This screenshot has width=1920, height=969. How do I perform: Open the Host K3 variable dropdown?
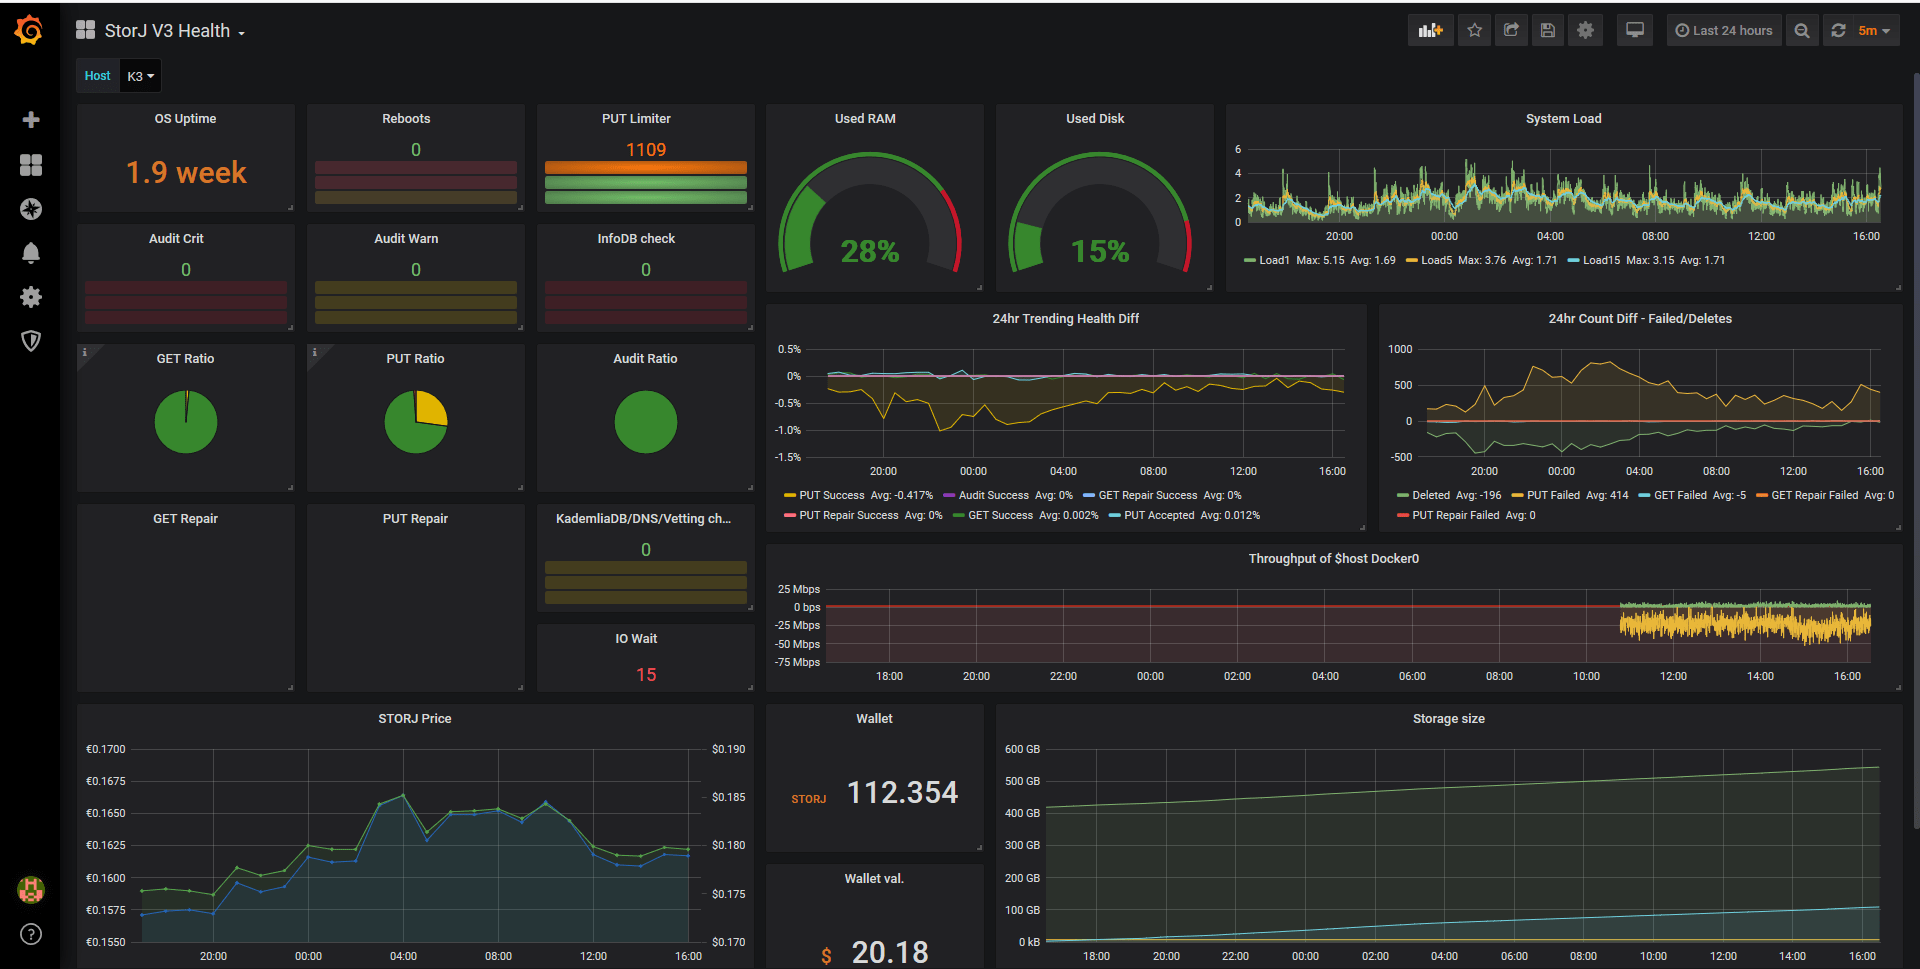[x=140, y=76]
